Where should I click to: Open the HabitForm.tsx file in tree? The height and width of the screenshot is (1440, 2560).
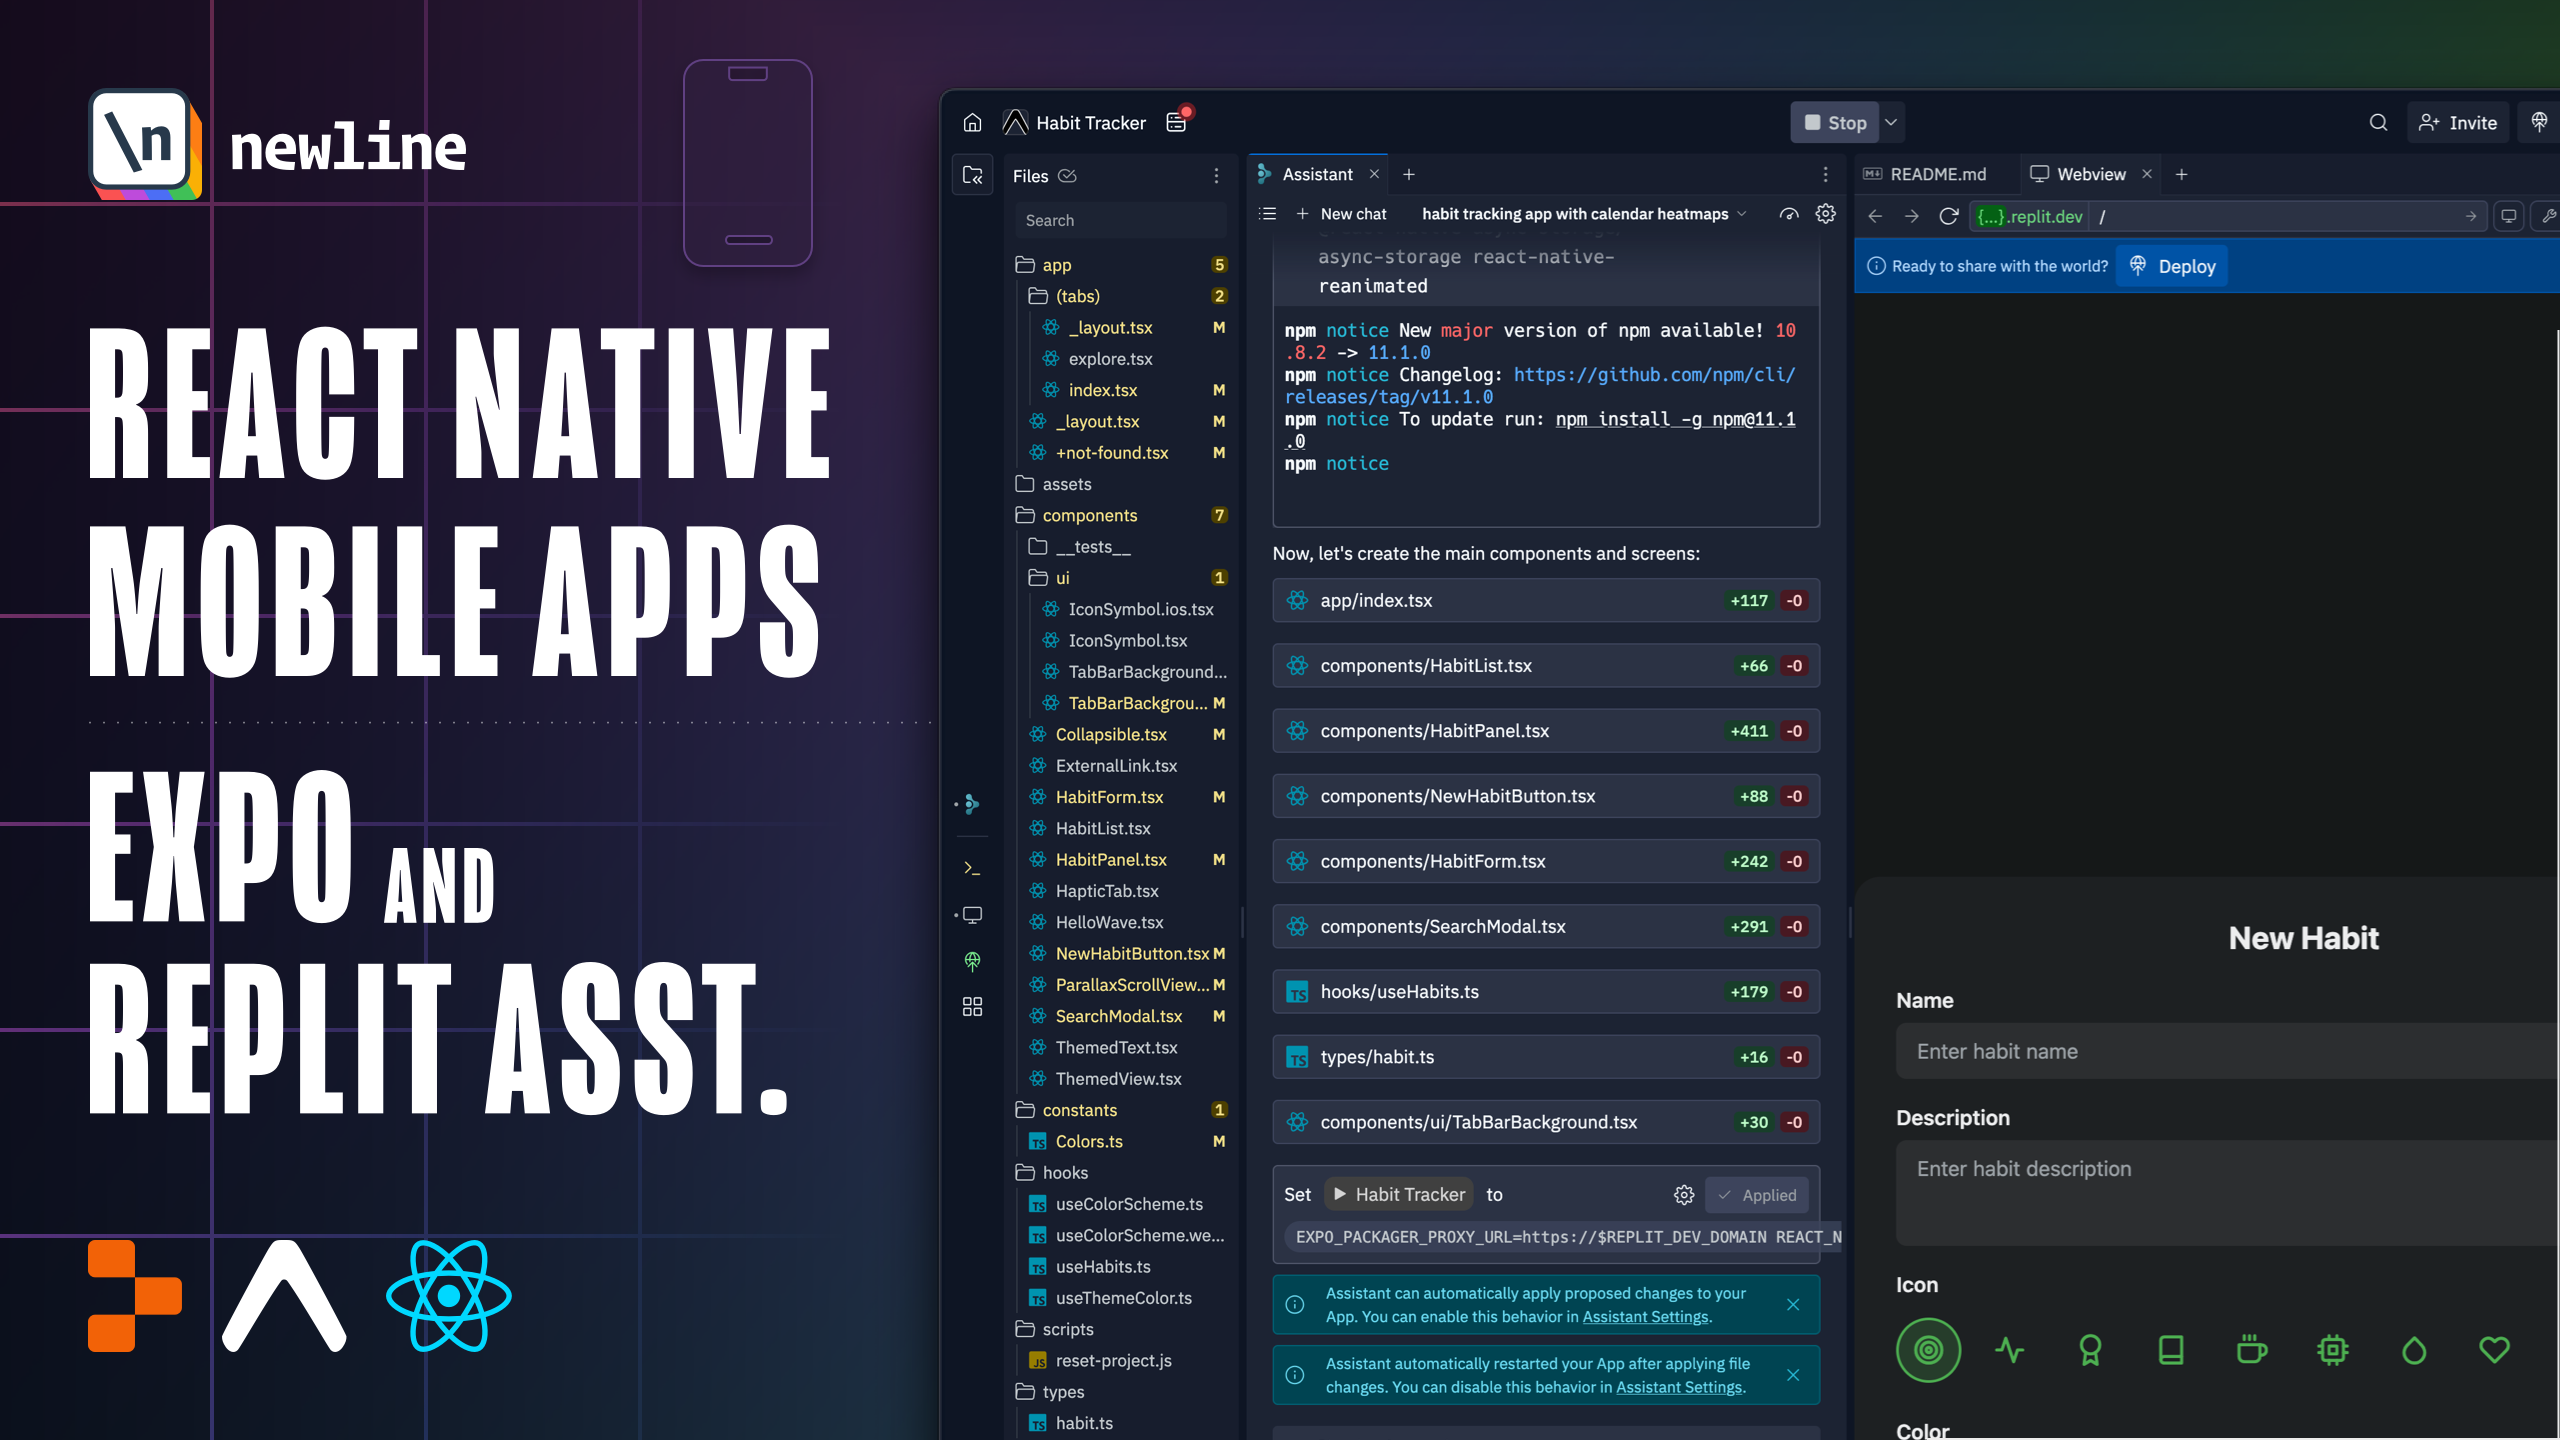[1109, 797]
